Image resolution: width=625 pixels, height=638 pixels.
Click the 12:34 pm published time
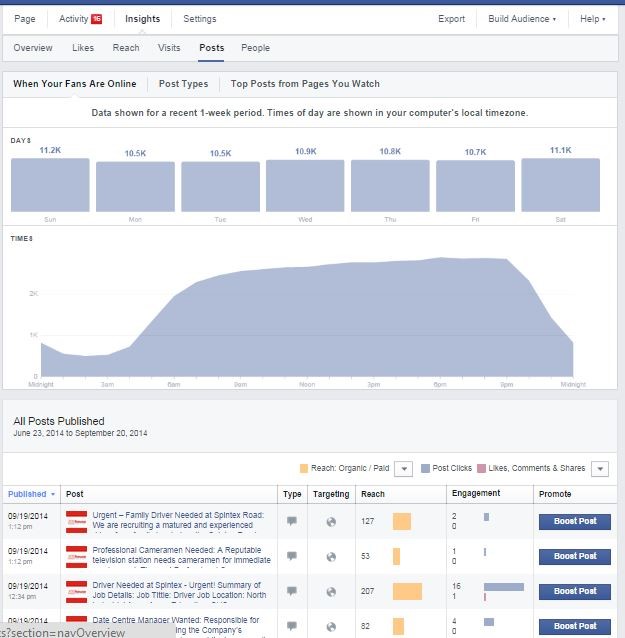tap(22, 596)
